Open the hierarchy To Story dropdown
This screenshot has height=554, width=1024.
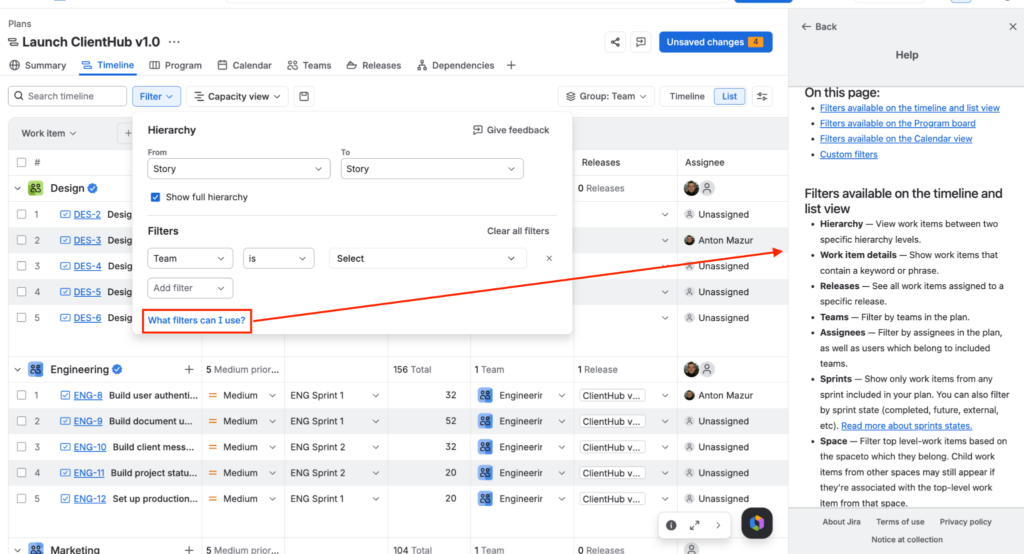(432, 169)
